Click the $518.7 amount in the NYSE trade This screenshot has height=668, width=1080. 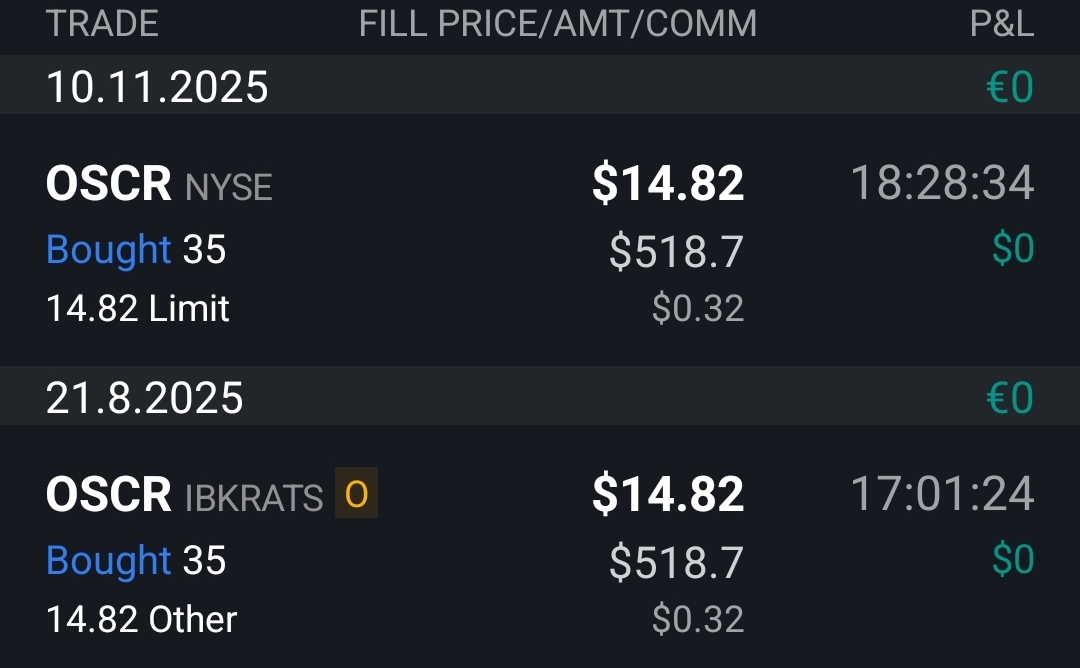[x=676, y=251]
